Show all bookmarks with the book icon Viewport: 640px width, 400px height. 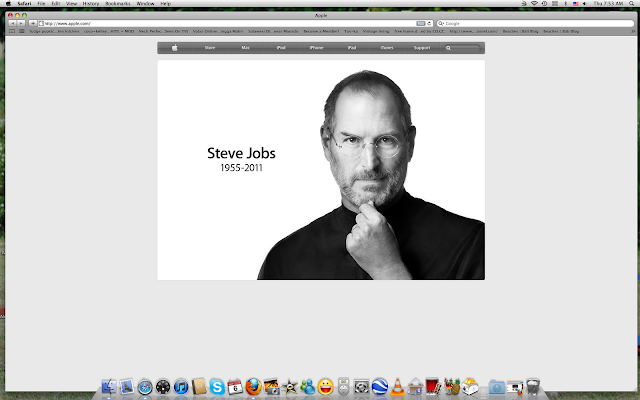pyautogui.click(x=12, y=31)
